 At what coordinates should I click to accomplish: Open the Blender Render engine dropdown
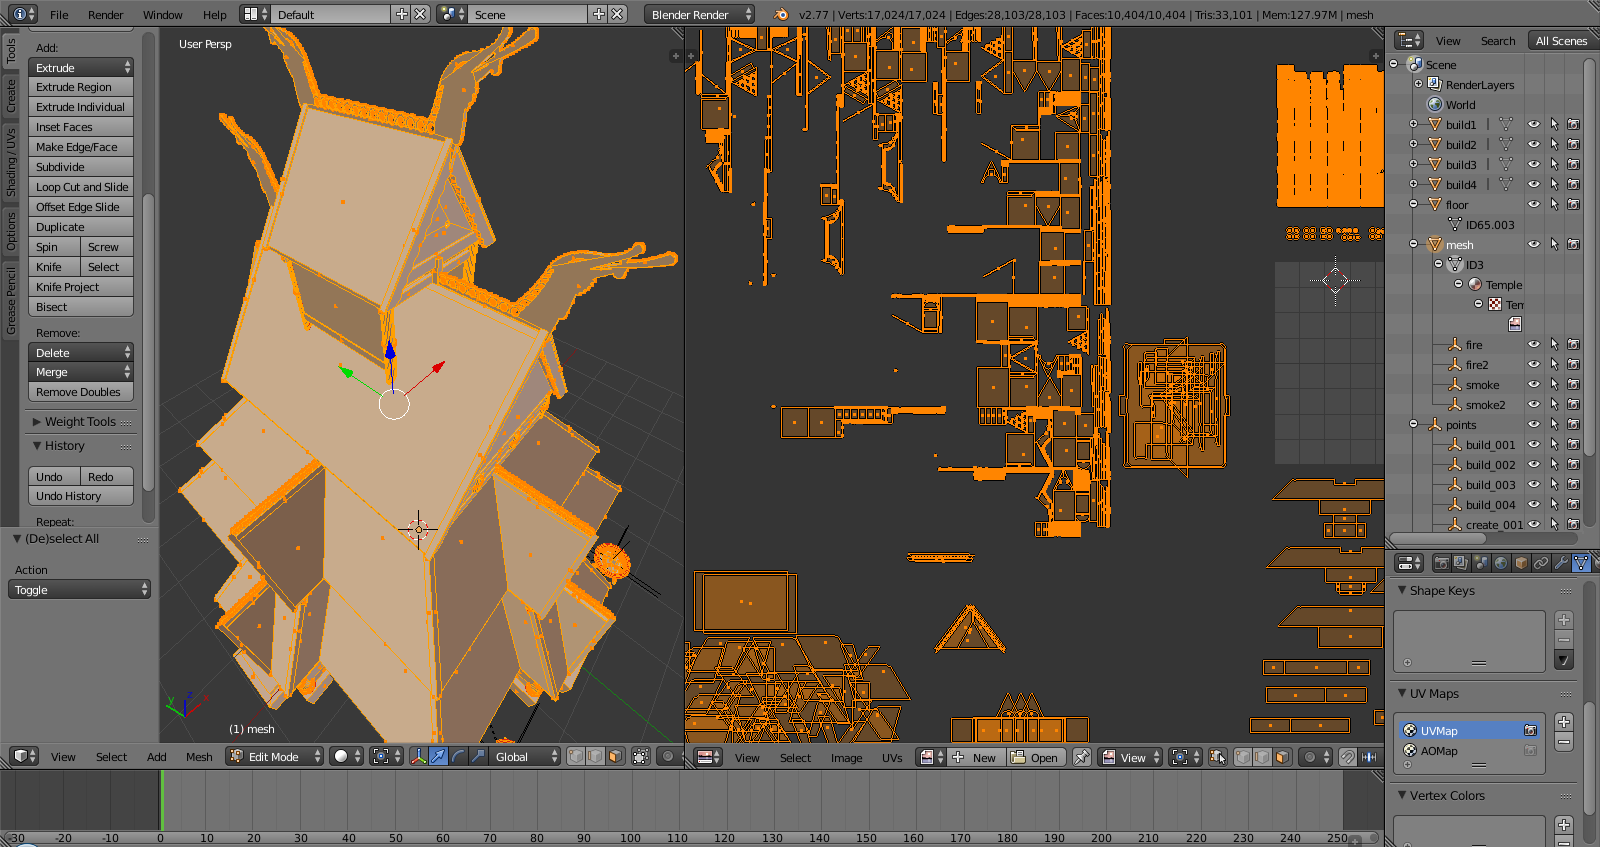(699, 15)
